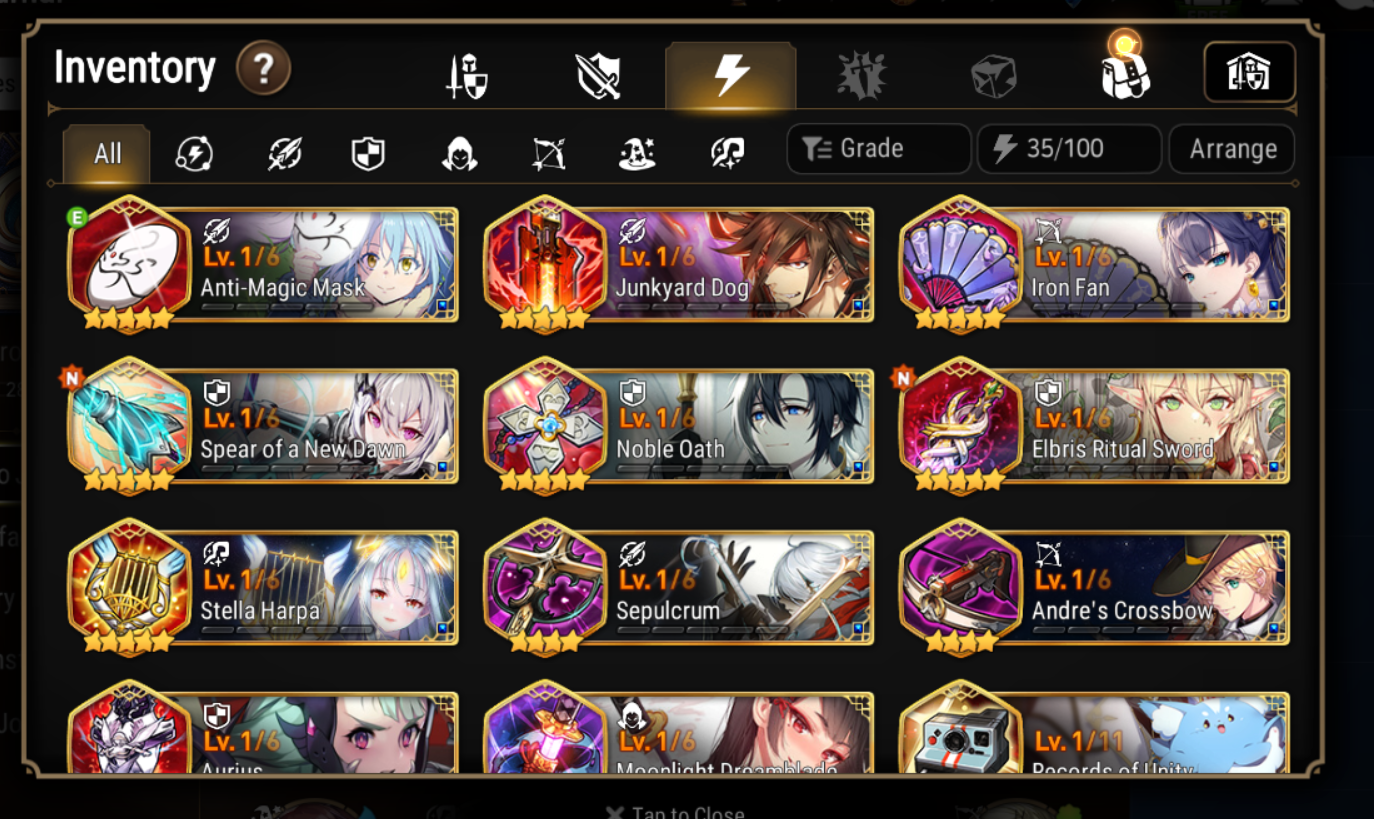Select the Anti-Magic Mask artifact
The height and width of the screenshot is (819, 1374).
[x=264, y=265]
